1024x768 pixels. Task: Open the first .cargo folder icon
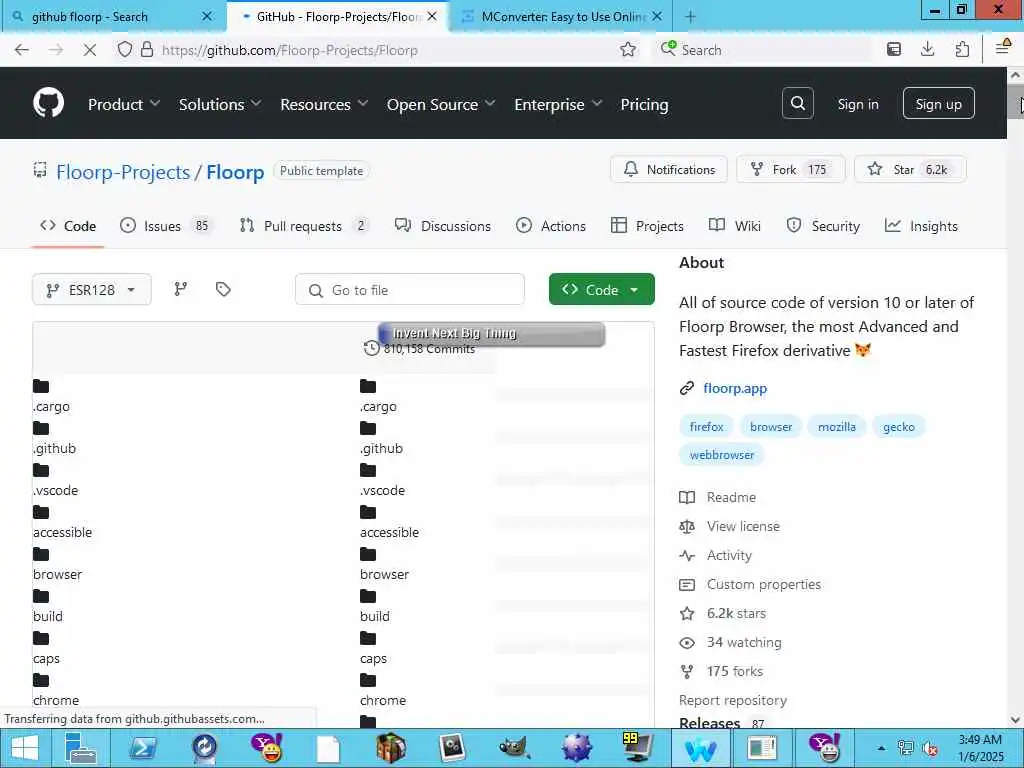point(41,387)
